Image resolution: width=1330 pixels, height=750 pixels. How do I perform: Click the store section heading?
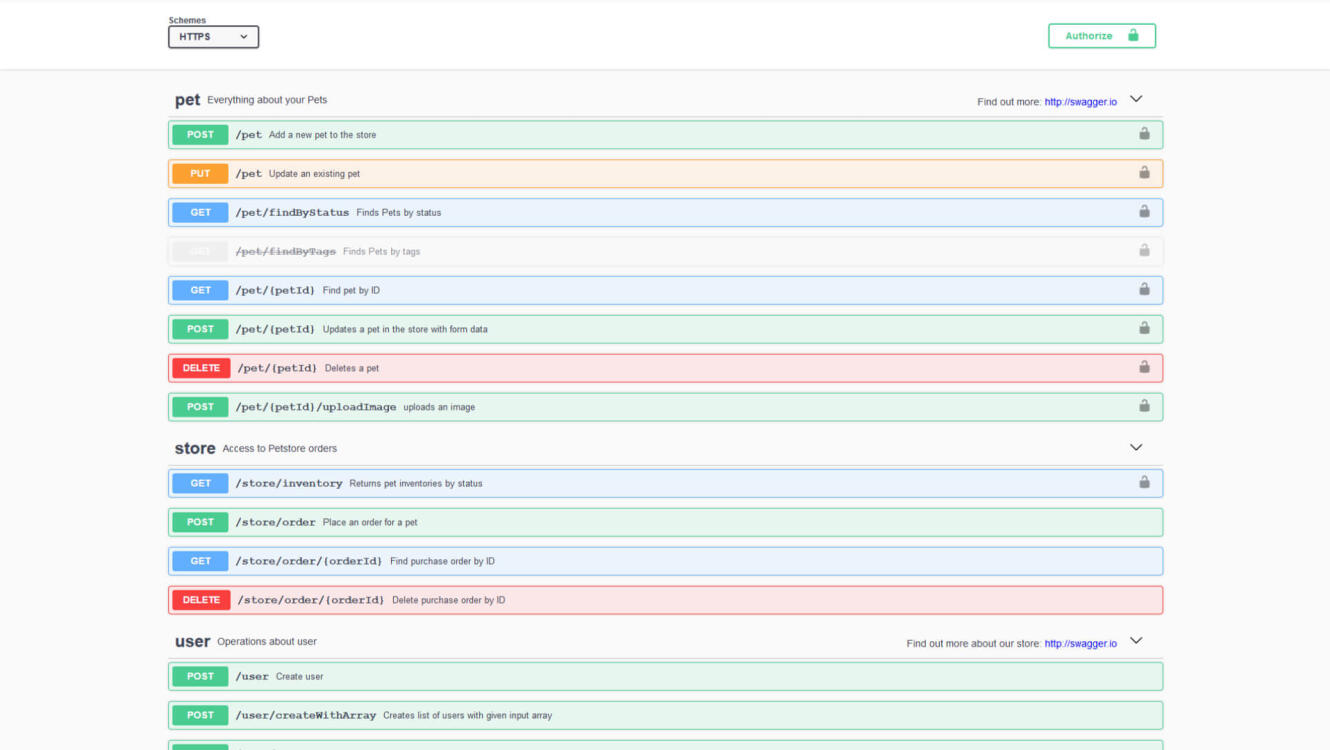(x=195, y=448)
